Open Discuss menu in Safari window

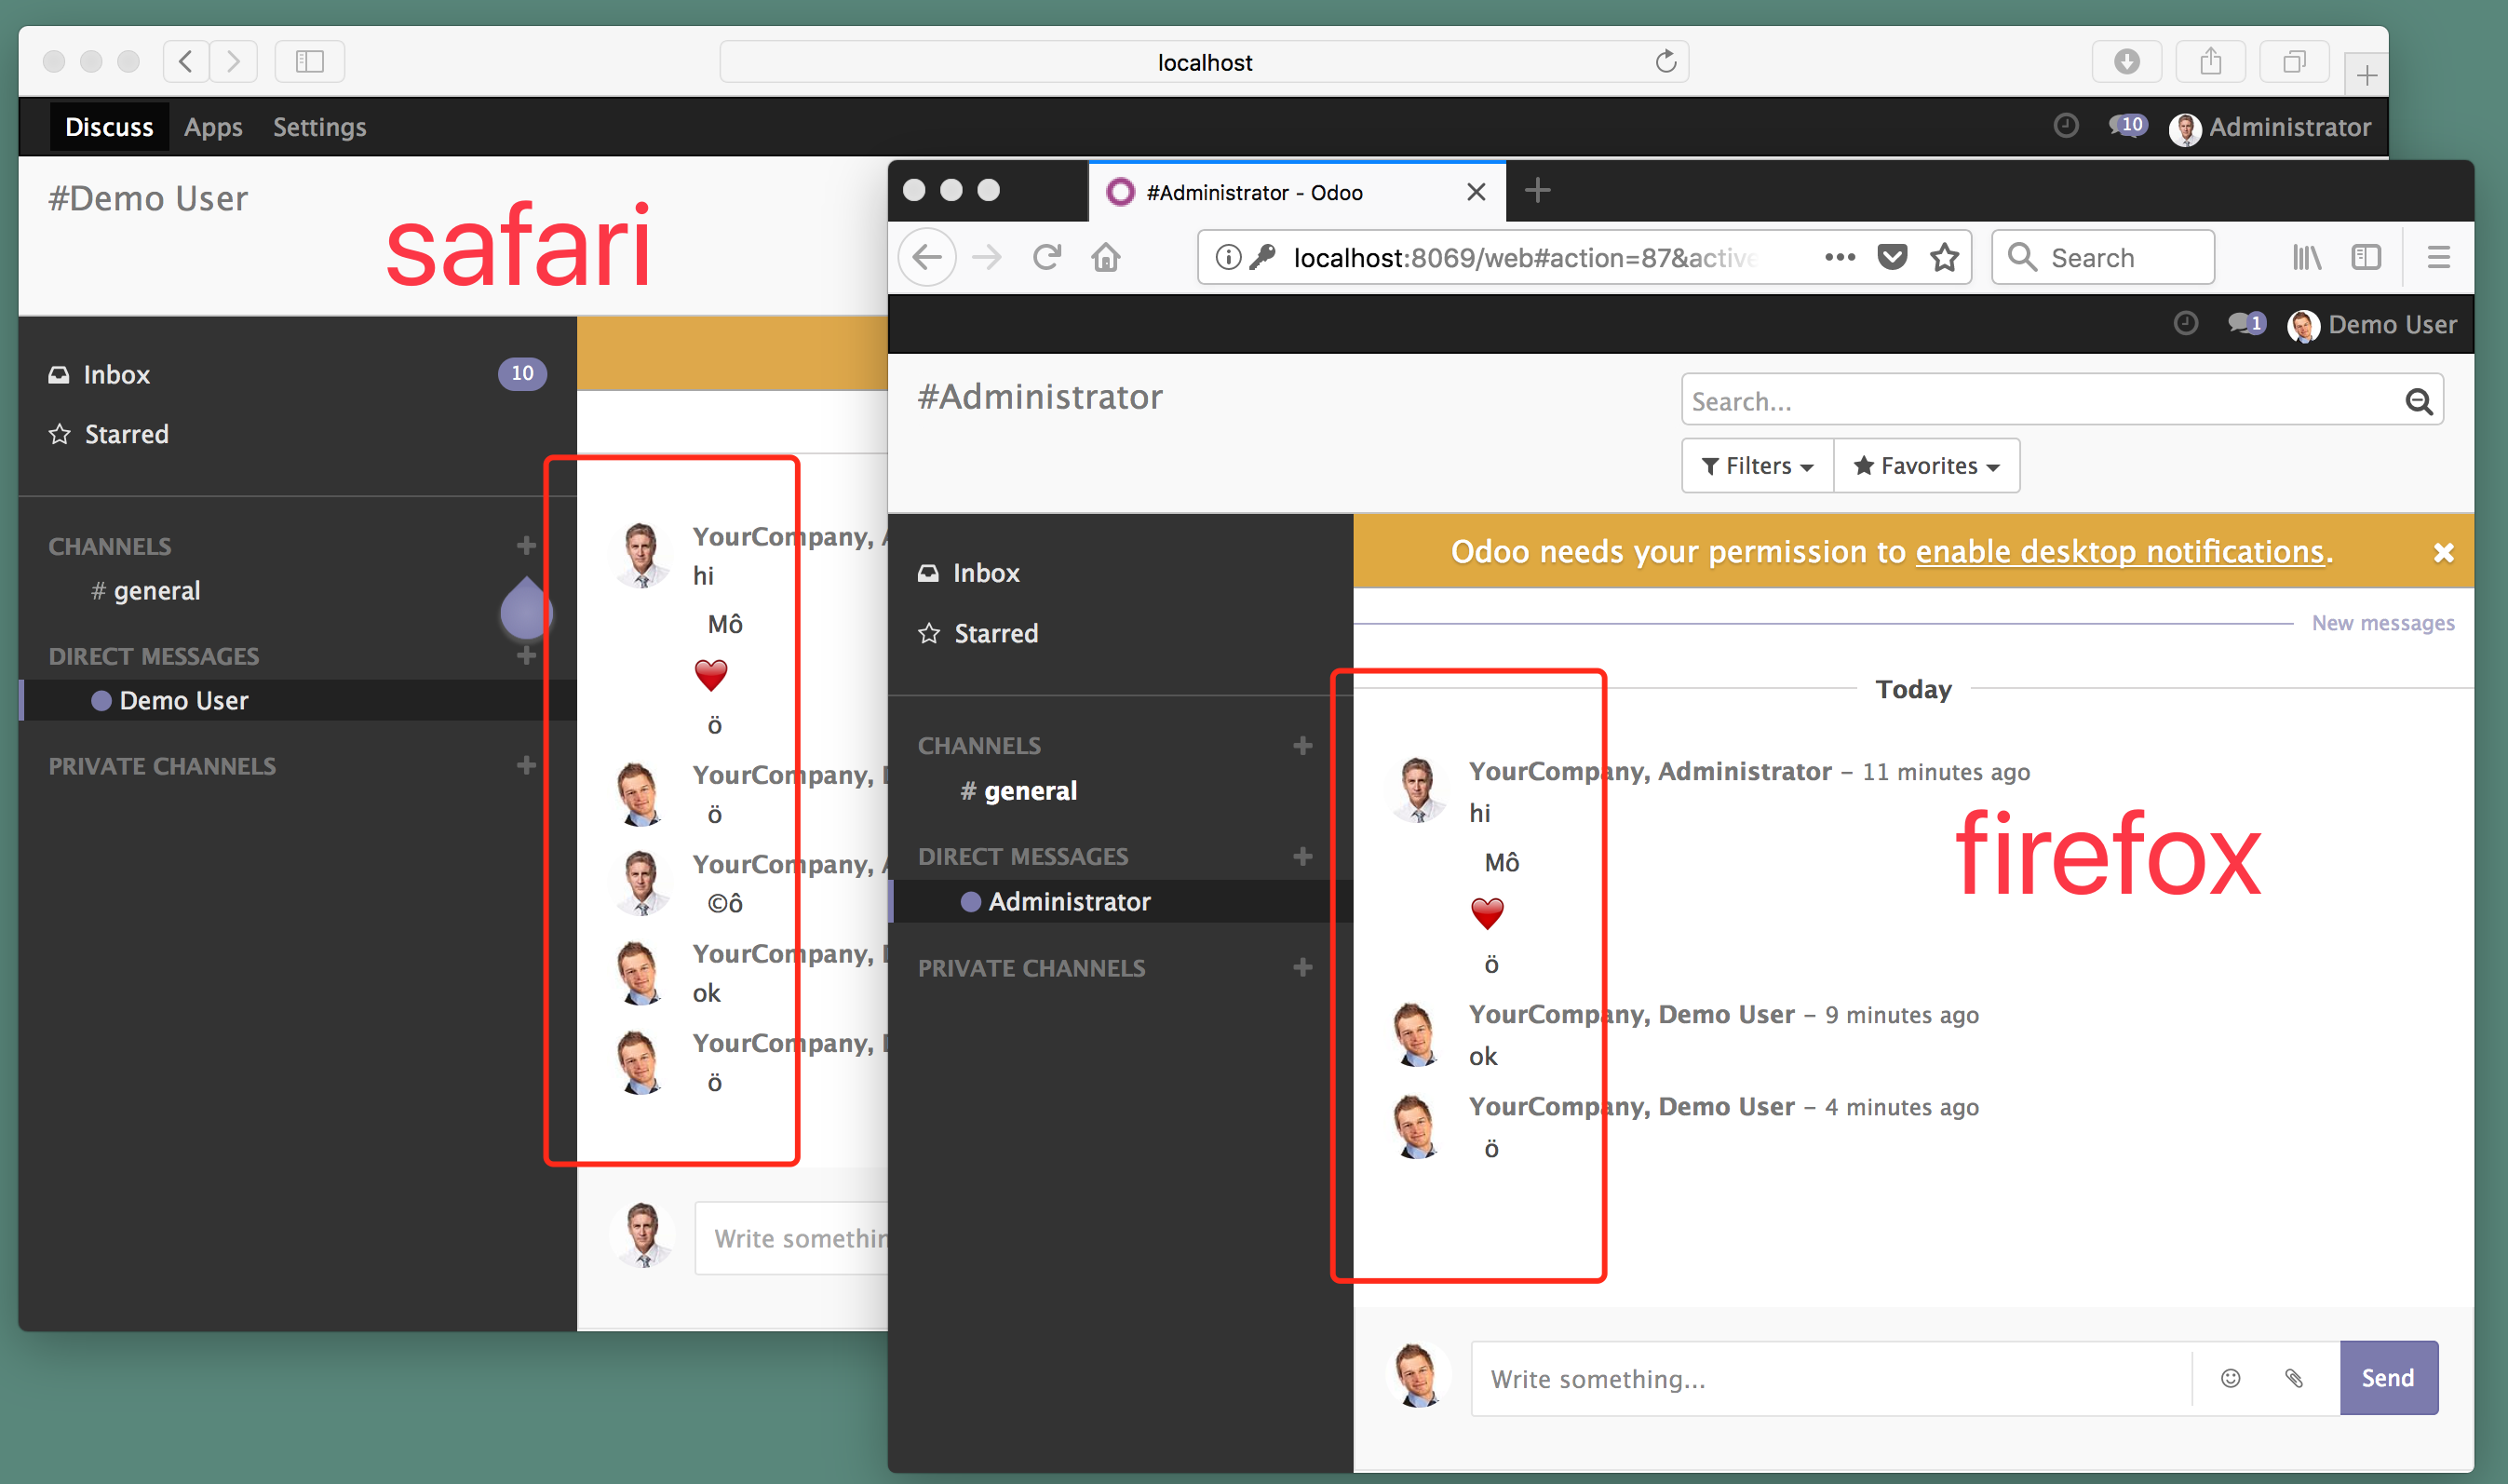click(109, 127)
